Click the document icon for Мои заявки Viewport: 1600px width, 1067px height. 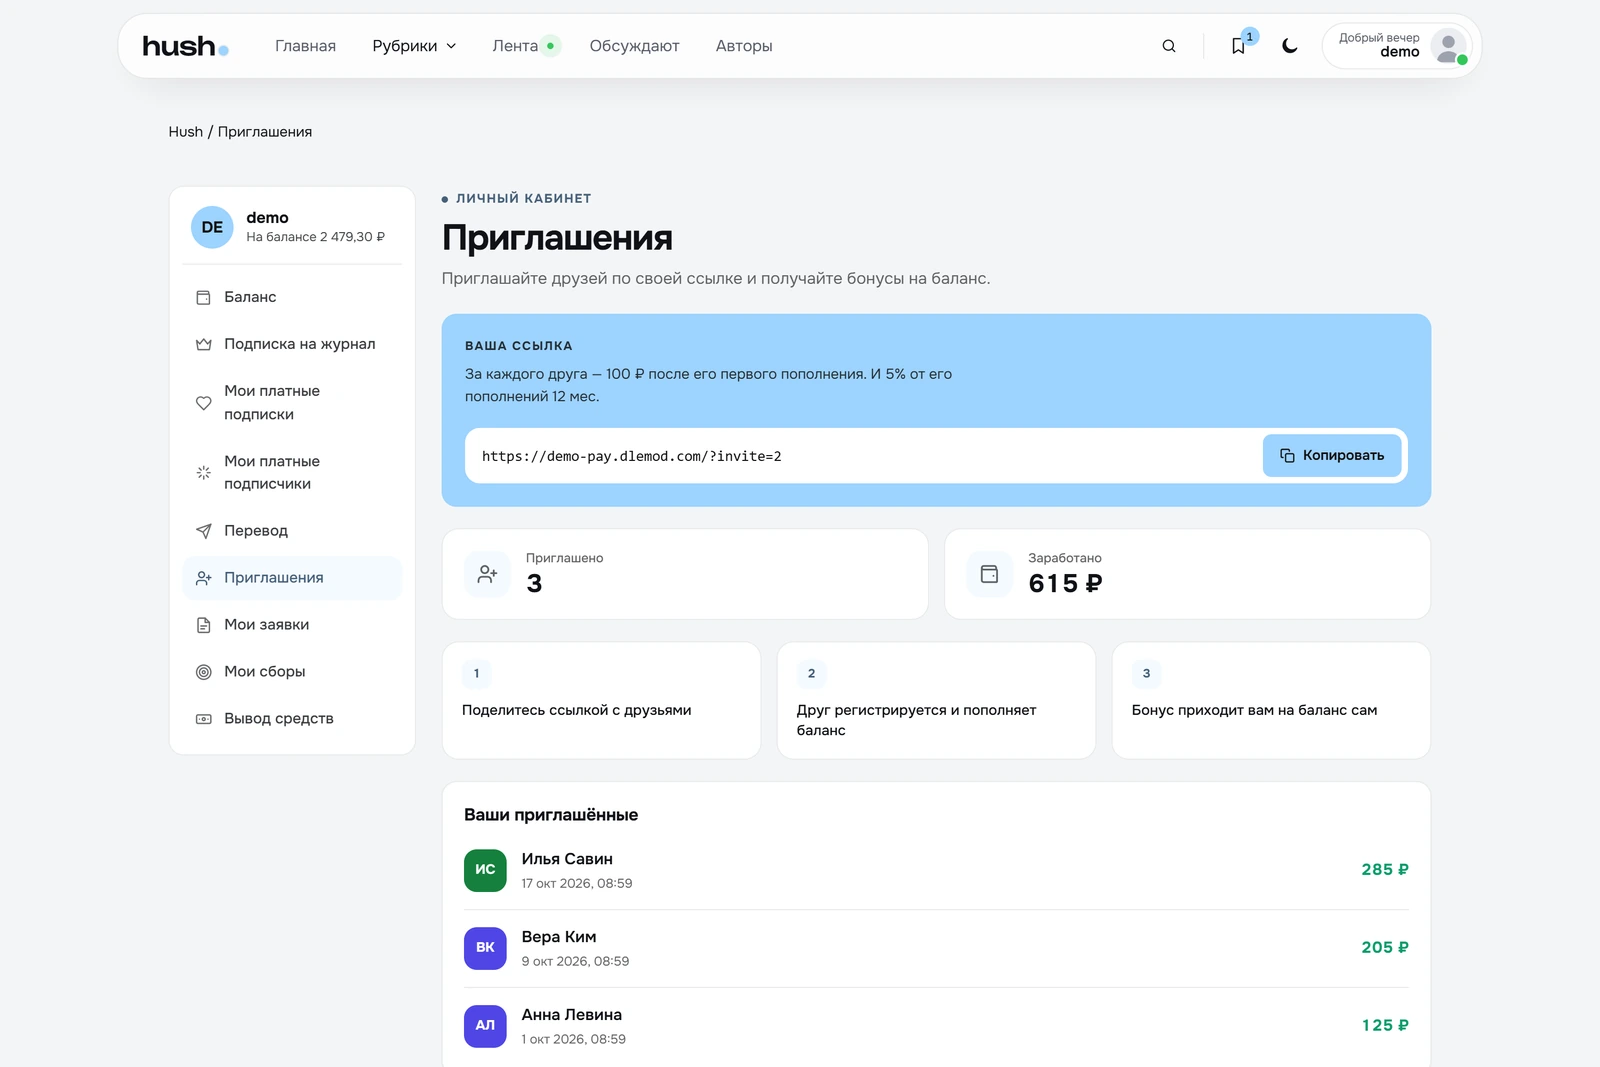(204, 625)
